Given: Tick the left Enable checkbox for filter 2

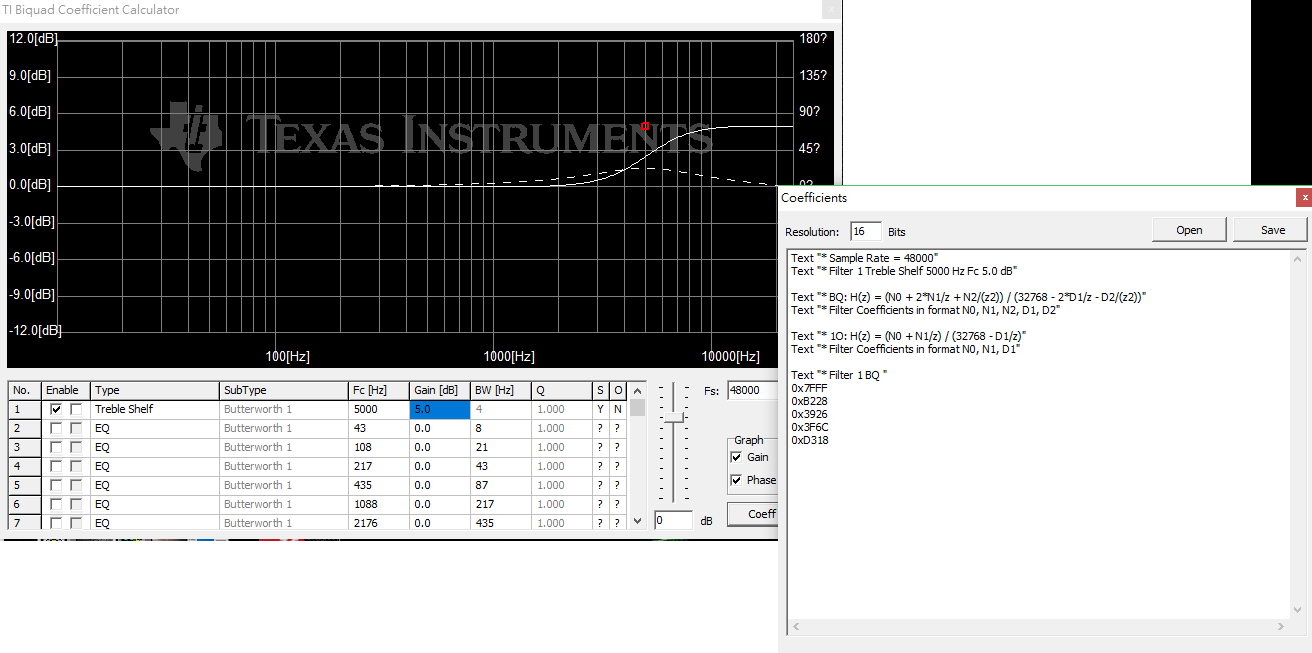Looking at the screenshot, I should point(56,428).
